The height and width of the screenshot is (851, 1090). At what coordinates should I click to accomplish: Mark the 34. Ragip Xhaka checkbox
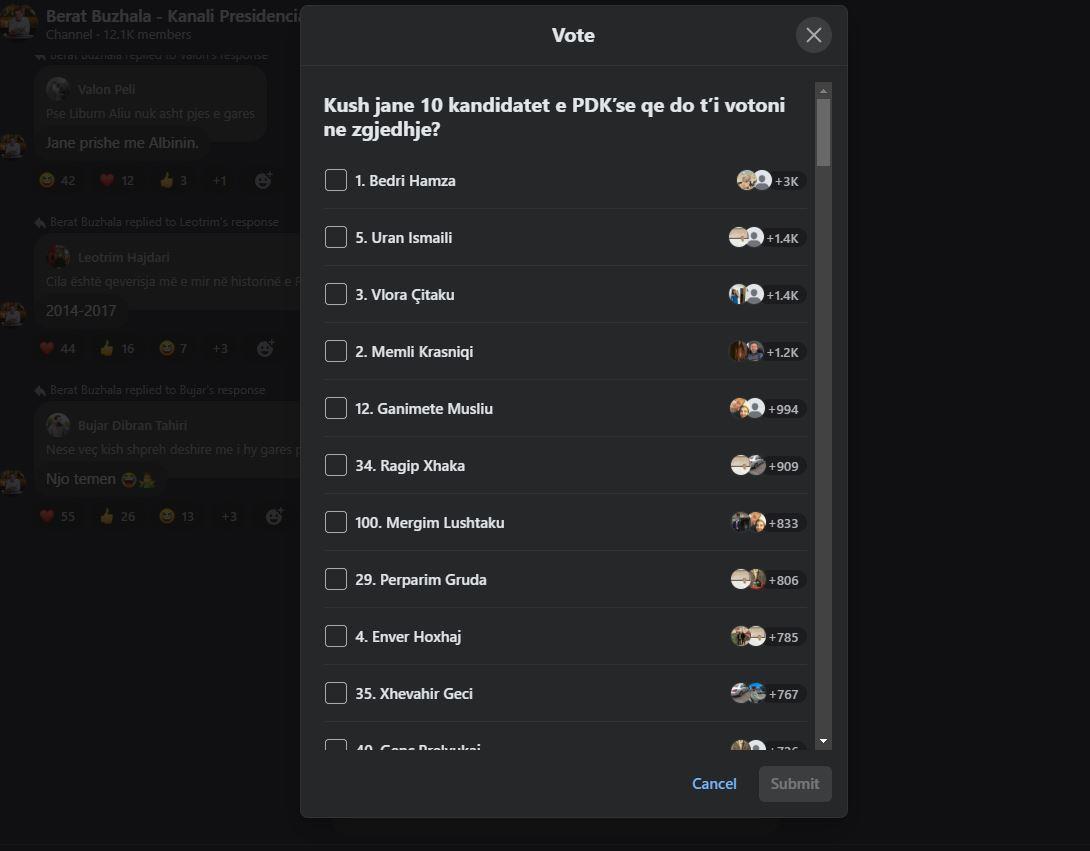pos(336,465)
